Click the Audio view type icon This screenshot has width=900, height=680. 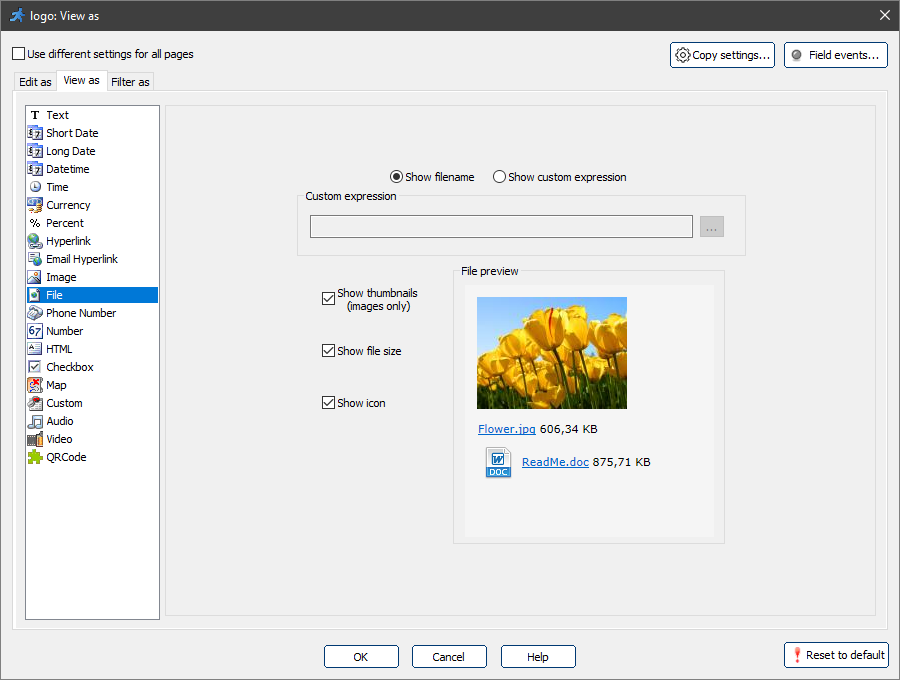[35, 421]
